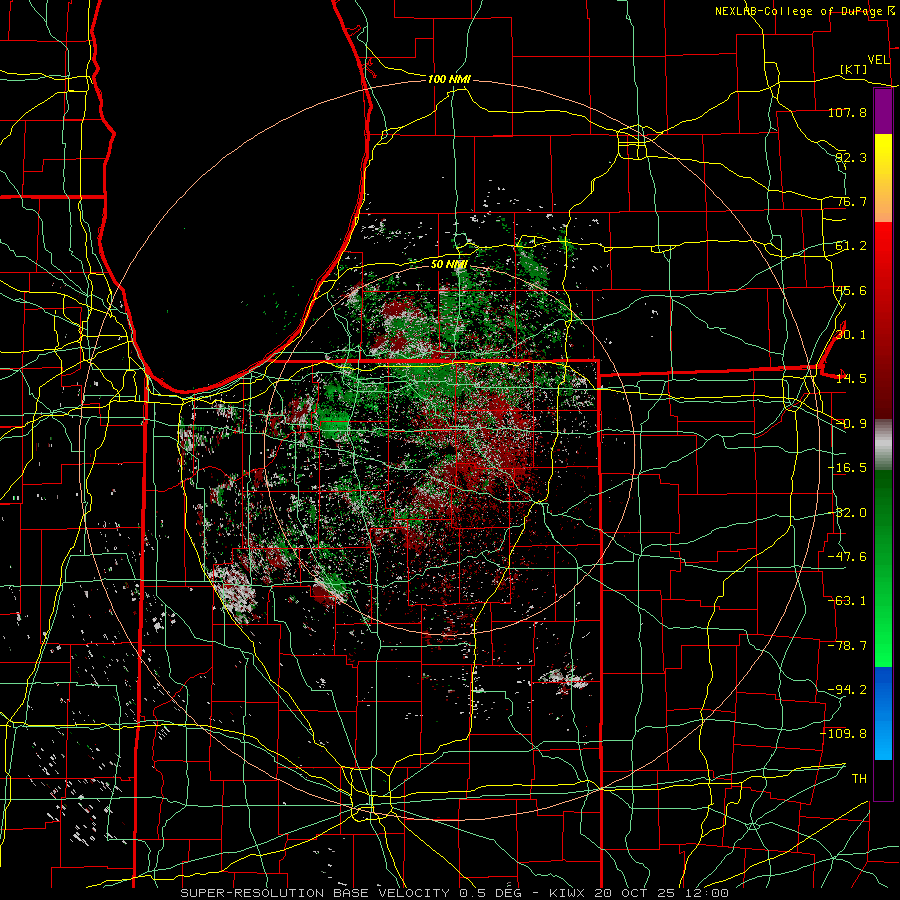Select the -16.5 scale value

[x=847, y=468]
